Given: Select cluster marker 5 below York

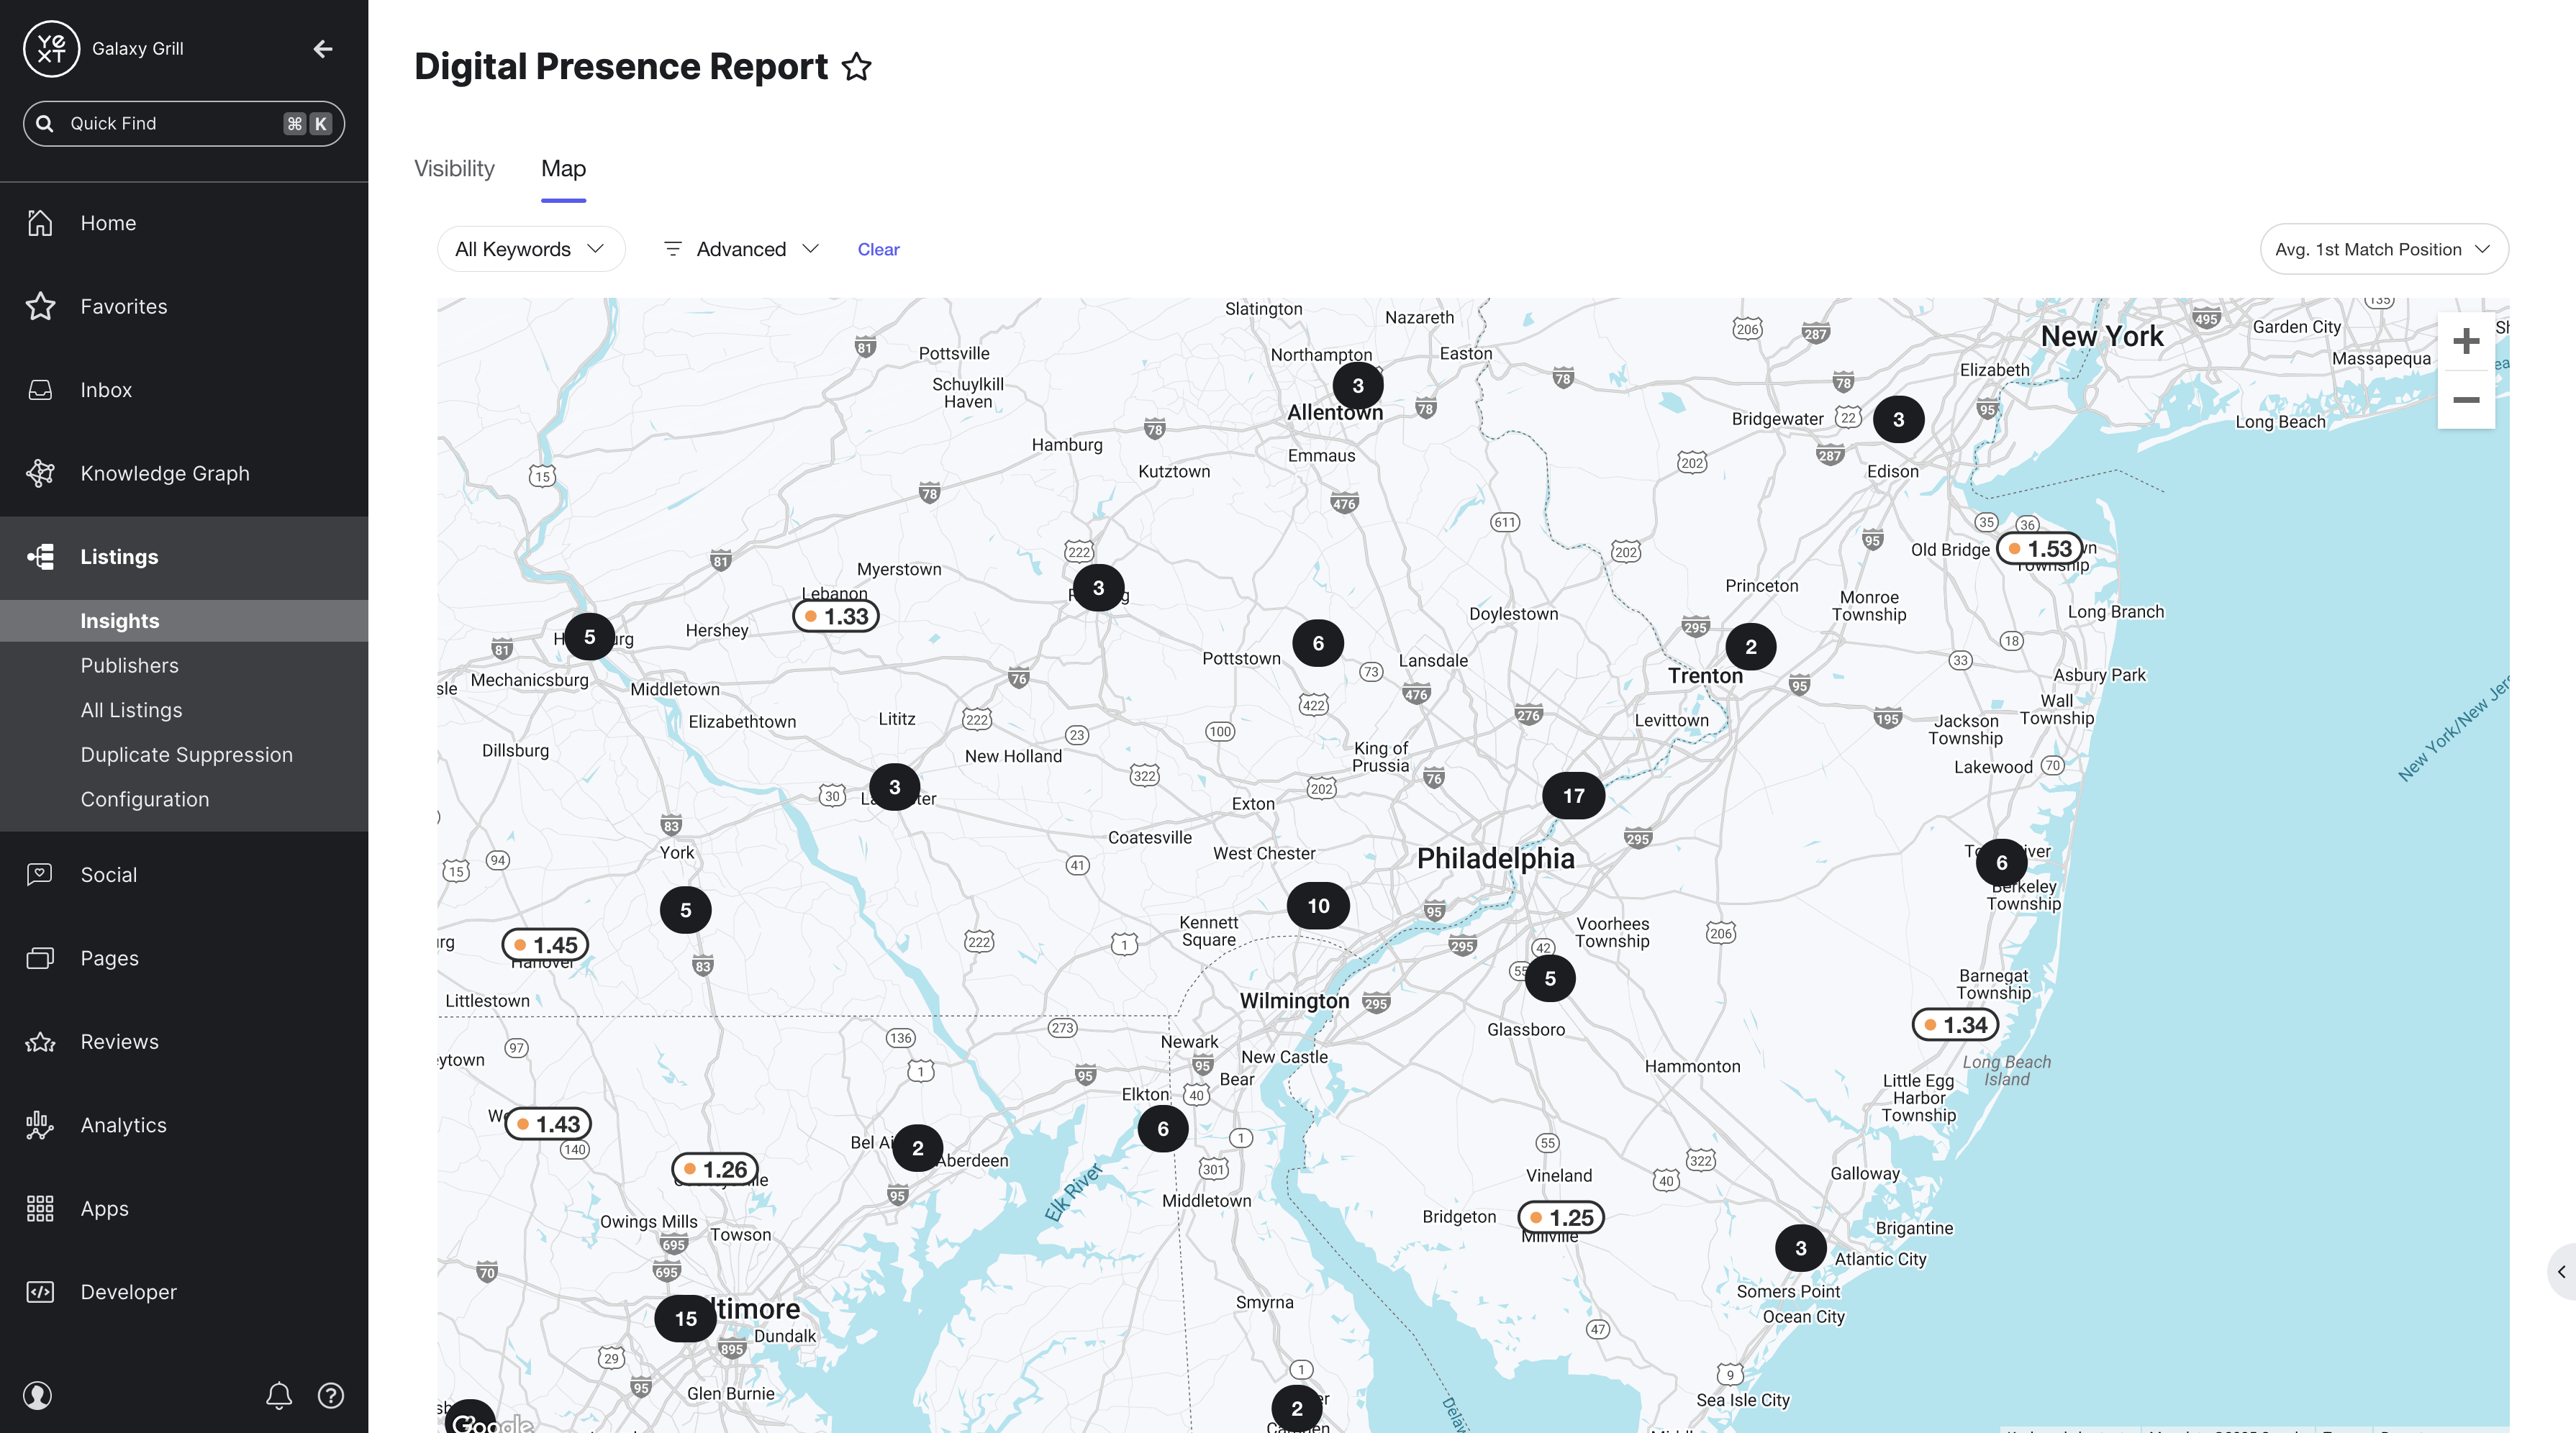Looking at the screenshot, I should pos(686,910).
